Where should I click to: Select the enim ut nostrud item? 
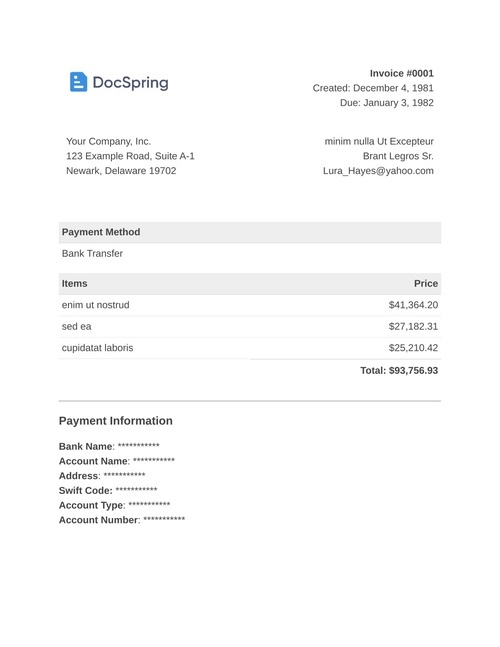coord(95,305)
